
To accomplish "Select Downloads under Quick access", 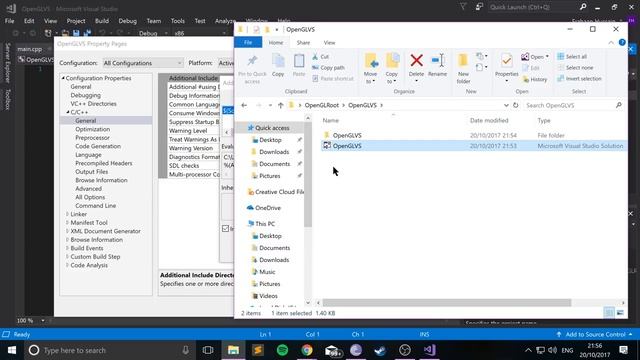I will pos(274,152).
